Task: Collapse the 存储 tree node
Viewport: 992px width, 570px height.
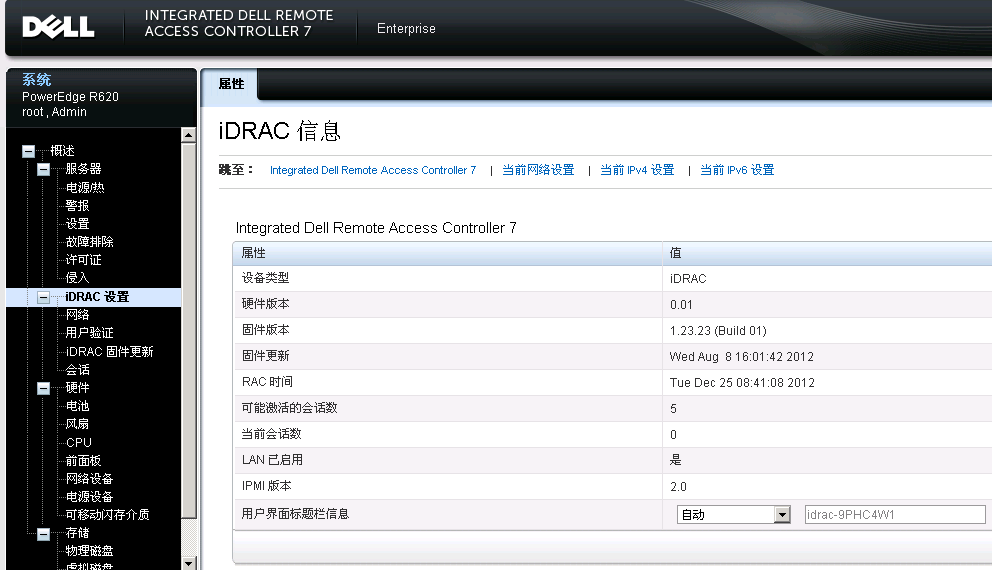Action: pos(43,535)
